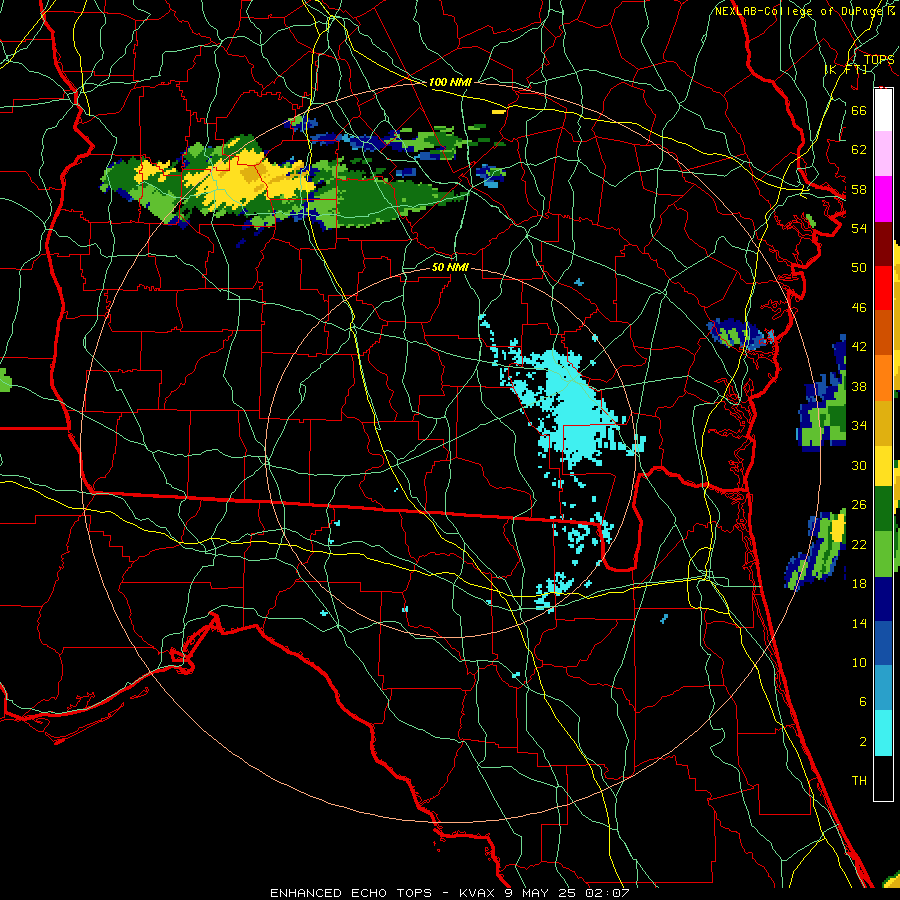This screenshot has width=900, height=900.
Task: Select the magenta swatch in the legend
Action: 883,199
